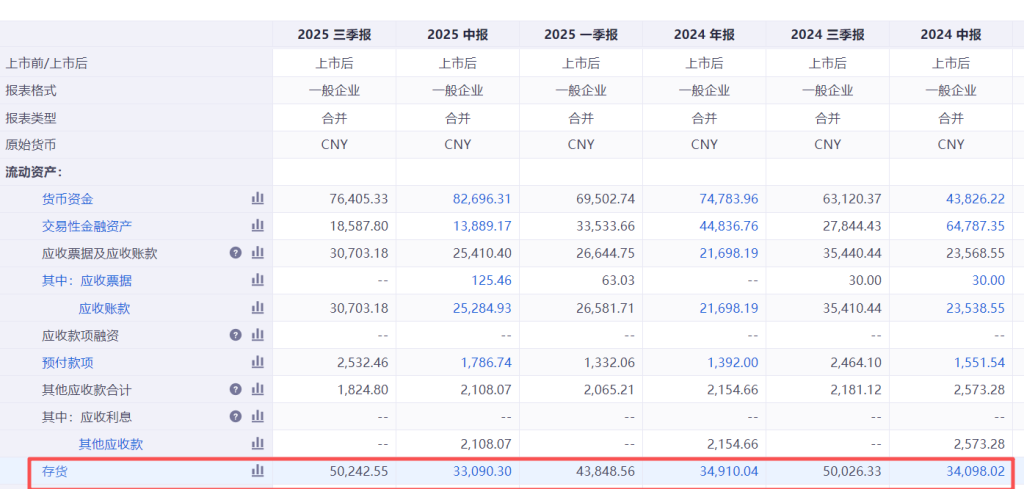Click the 交易性金融资产 item link
1024x489 pixels.
pos(87,226)
